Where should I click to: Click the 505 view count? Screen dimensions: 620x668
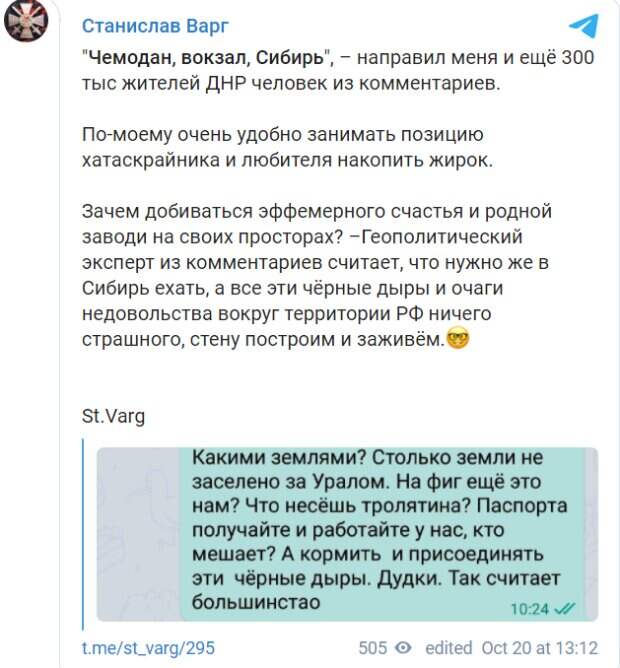tap(372, 648)
